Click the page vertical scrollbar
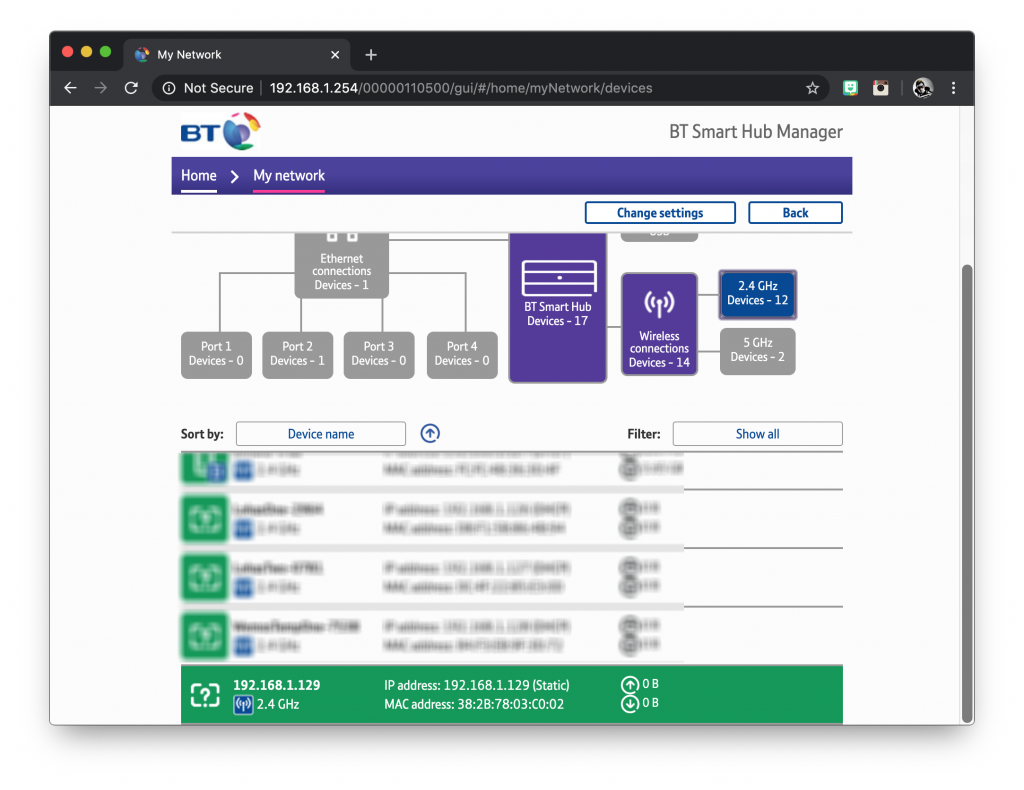 click(967, 494)
